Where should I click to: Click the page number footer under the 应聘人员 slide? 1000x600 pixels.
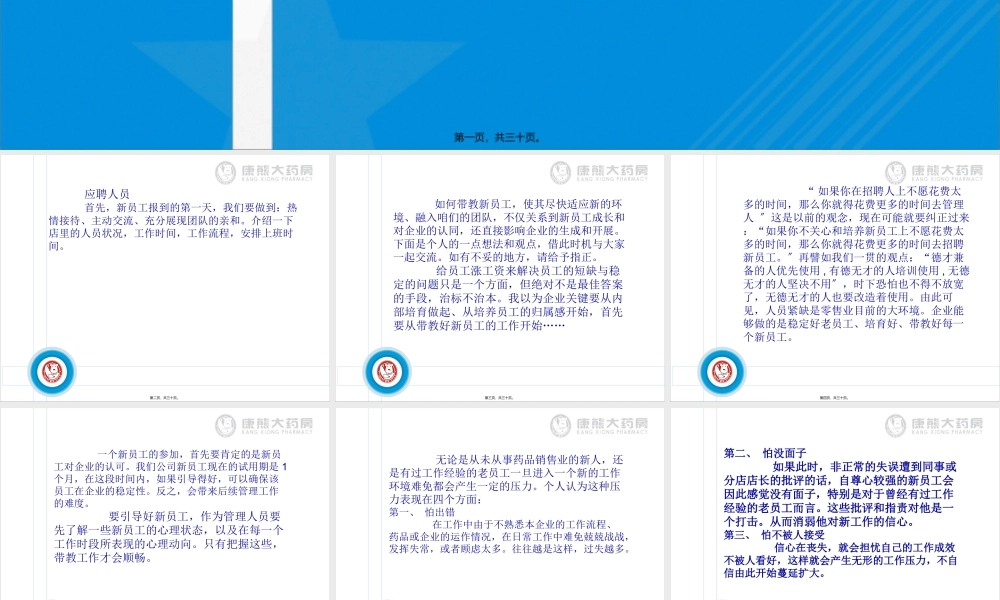[x=163, y=397]
